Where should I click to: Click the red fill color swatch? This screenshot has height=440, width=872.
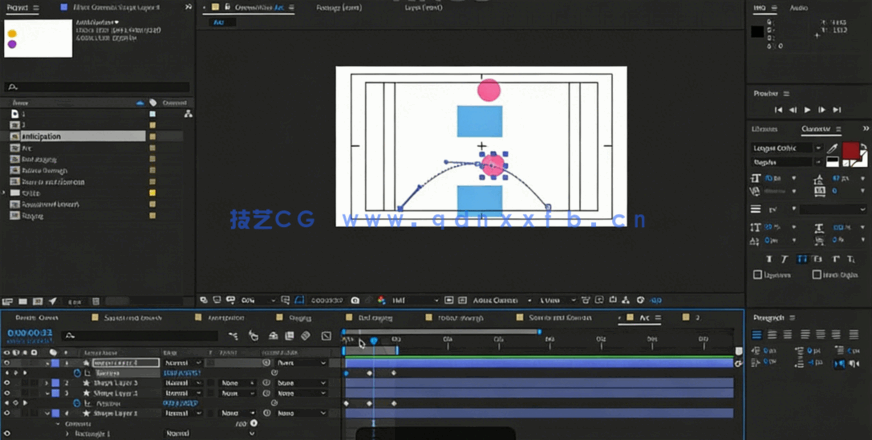(x=850, y=150)
